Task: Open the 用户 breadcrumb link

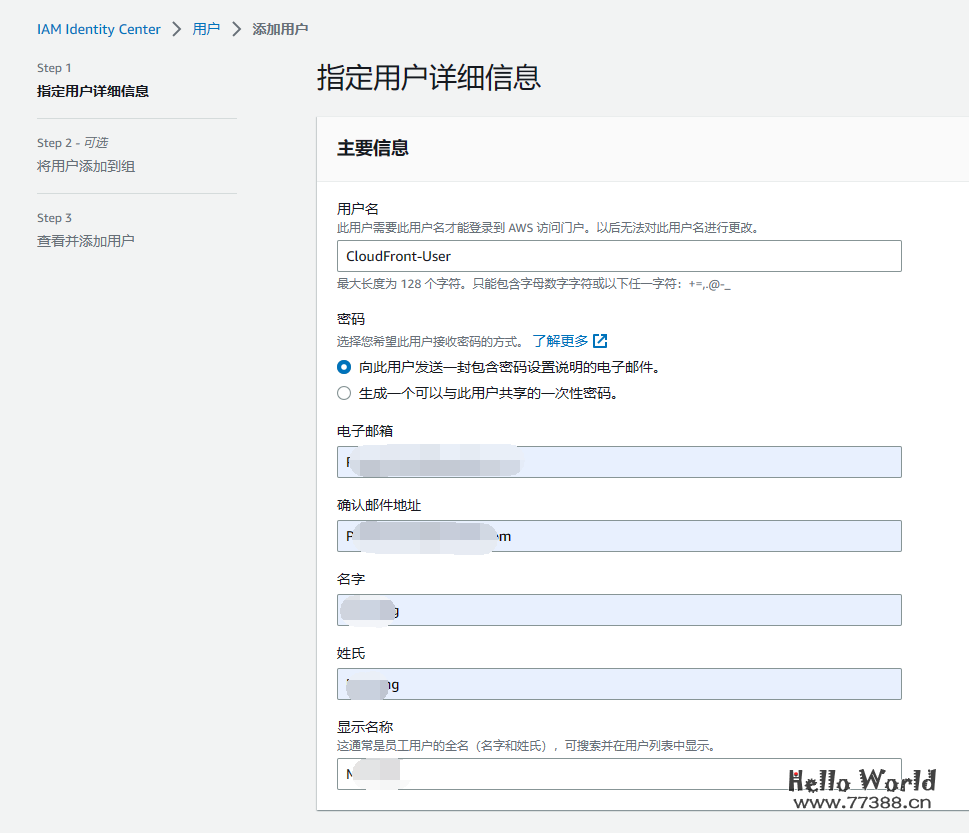Action: [206, 29]
